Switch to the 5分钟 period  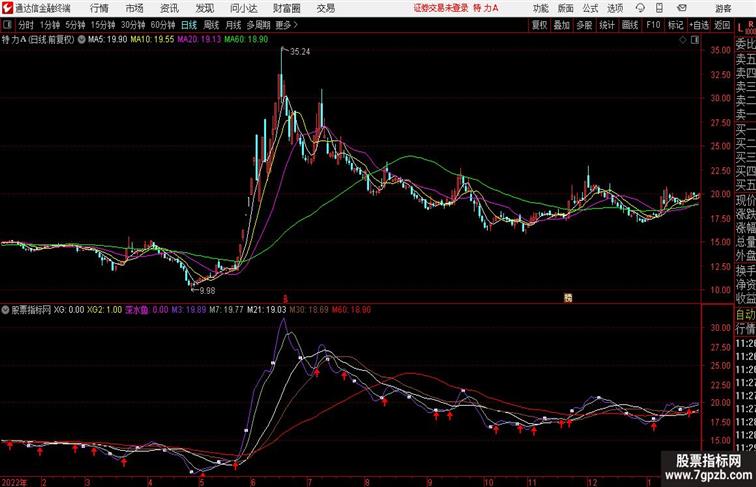click(x=75, y=25)
